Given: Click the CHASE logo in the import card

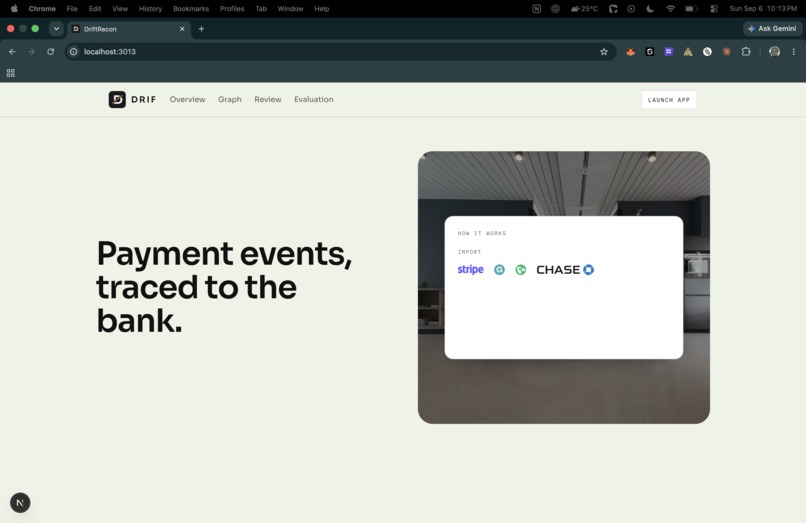Looking at the screenshot, I should click(565, 269).
